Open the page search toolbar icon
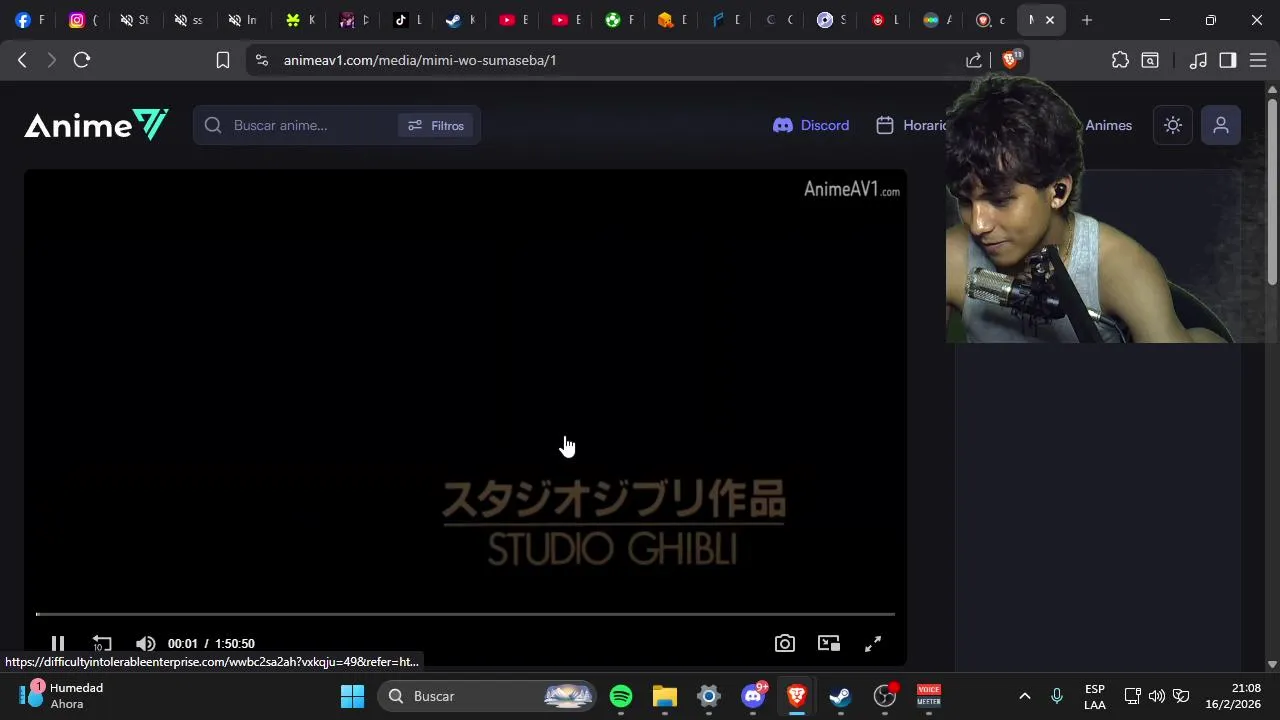The height and width of the screenshot is (720, 1280). tap(1150, 60)
